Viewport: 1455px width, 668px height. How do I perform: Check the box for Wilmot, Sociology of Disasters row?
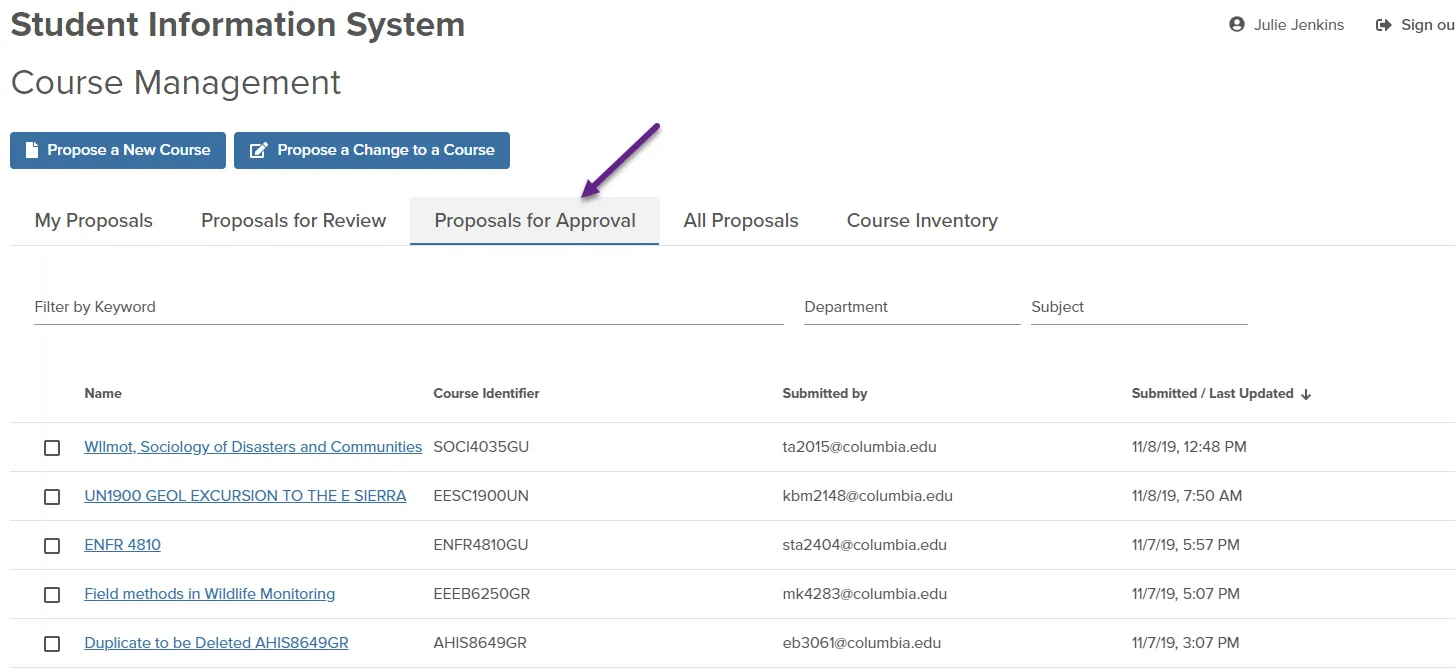coord(52,448)
